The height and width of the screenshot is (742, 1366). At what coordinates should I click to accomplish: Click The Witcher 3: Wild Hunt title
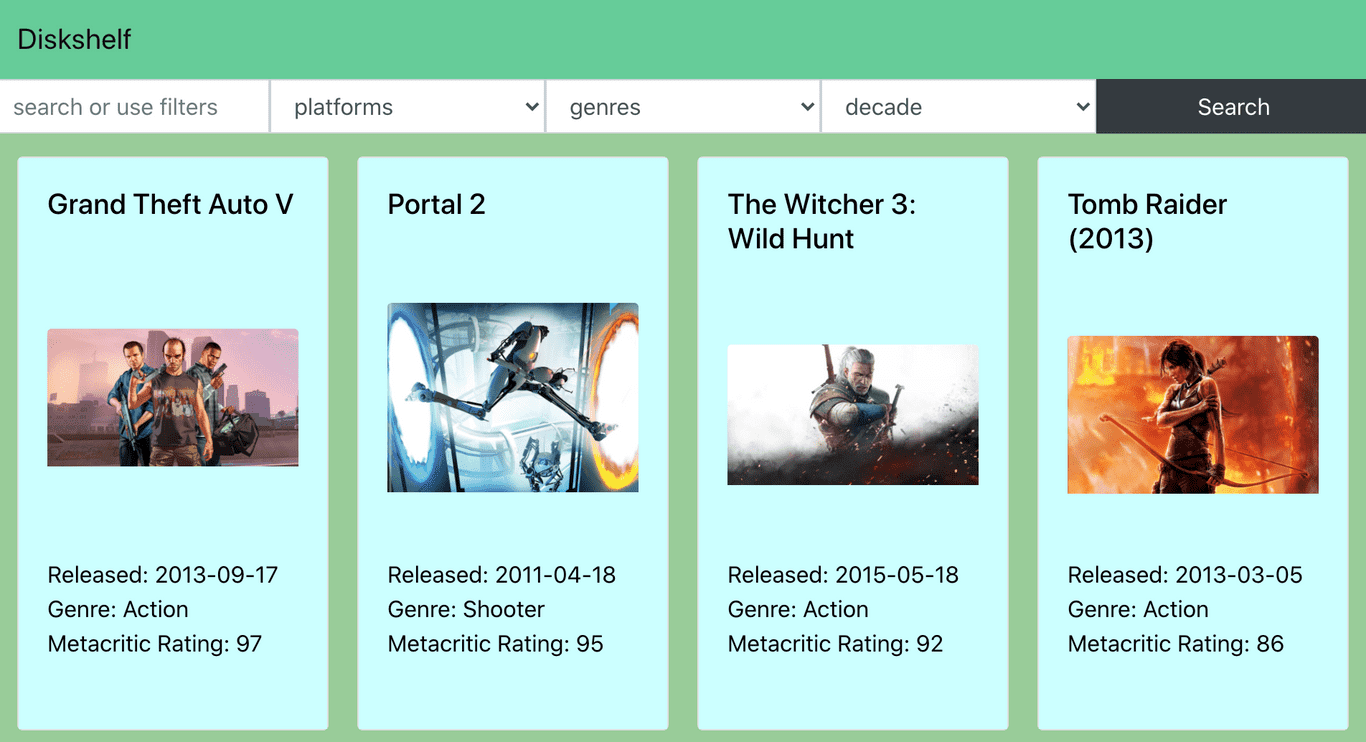(822, 221)
